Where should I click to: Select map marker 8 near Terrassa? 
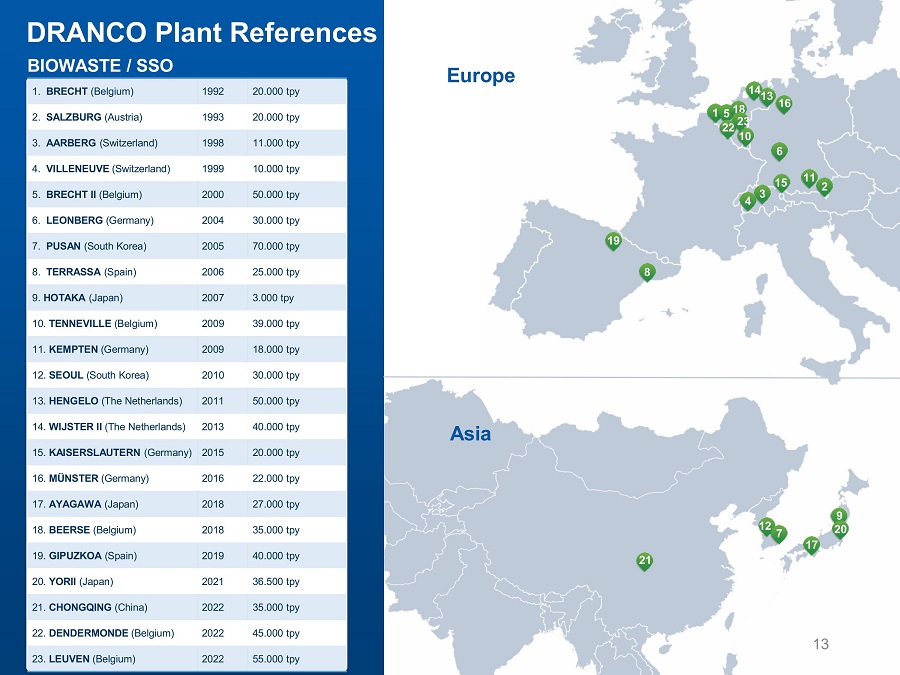point(648,271)
